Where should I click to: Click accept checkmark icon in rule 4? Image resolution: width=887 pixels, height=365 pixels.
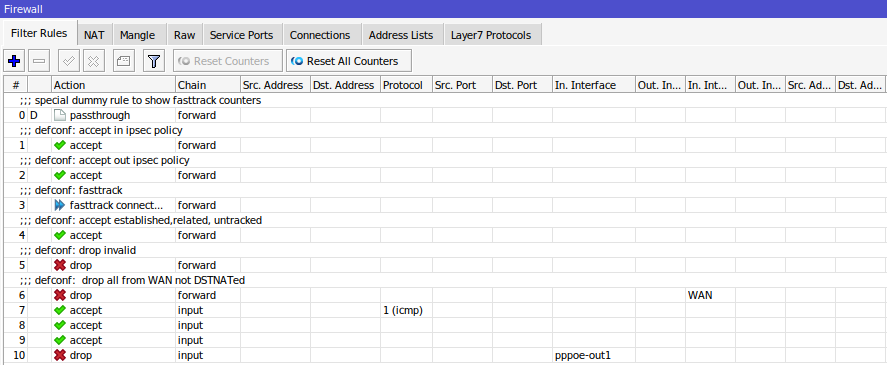coord(59,235)
